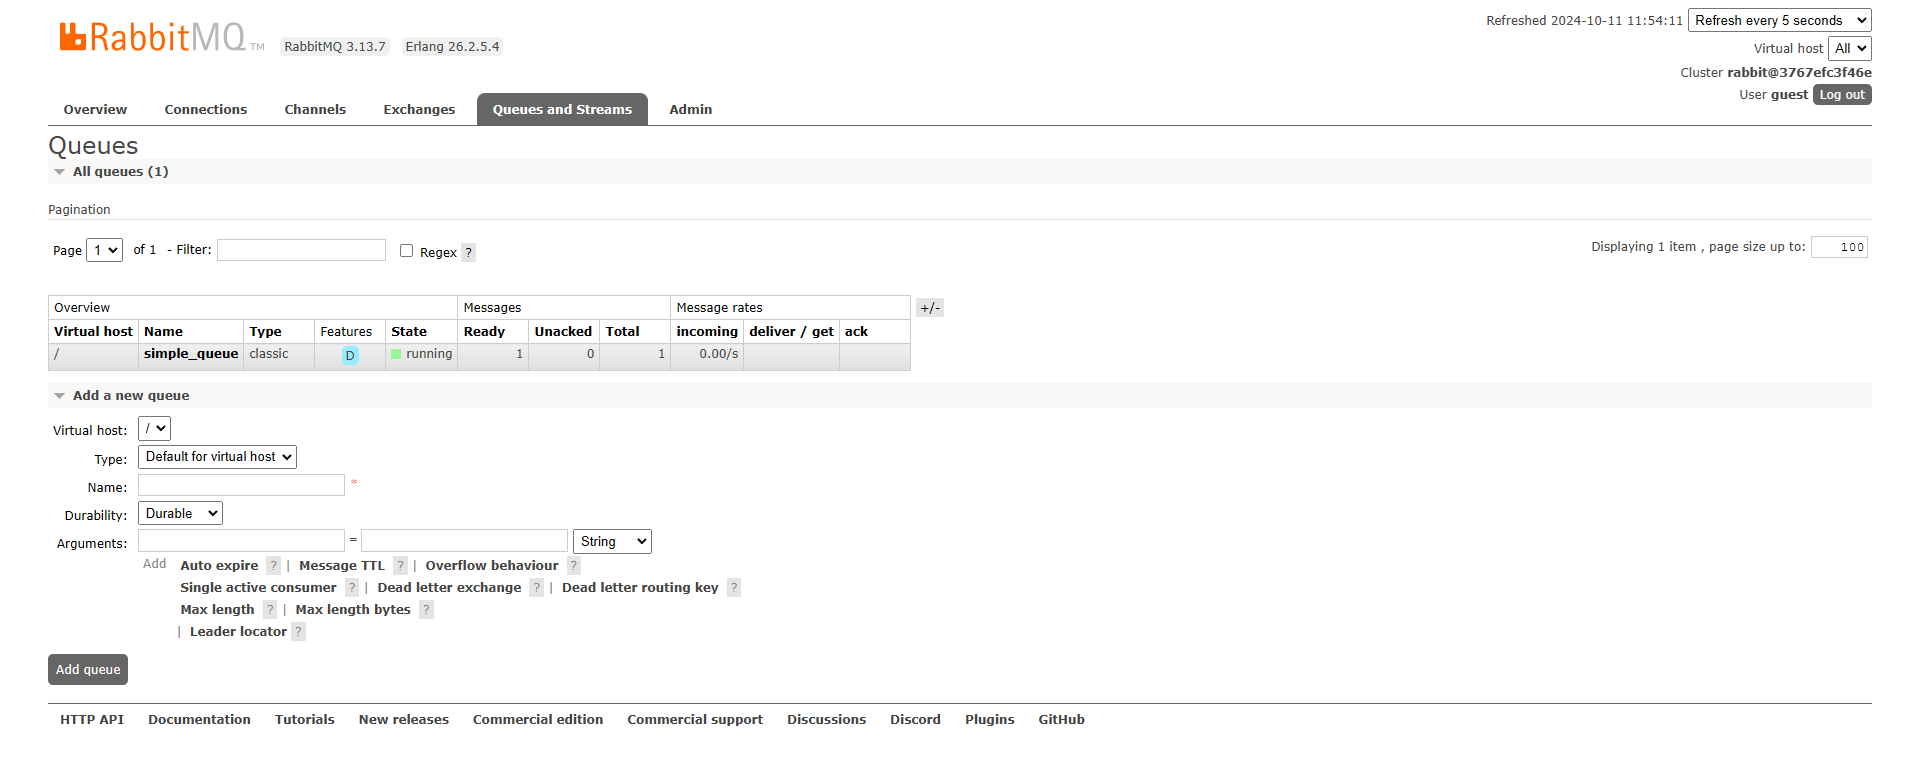Sort by the incoming rate column header
The image size is (1916, 773).
coord(707,332)
